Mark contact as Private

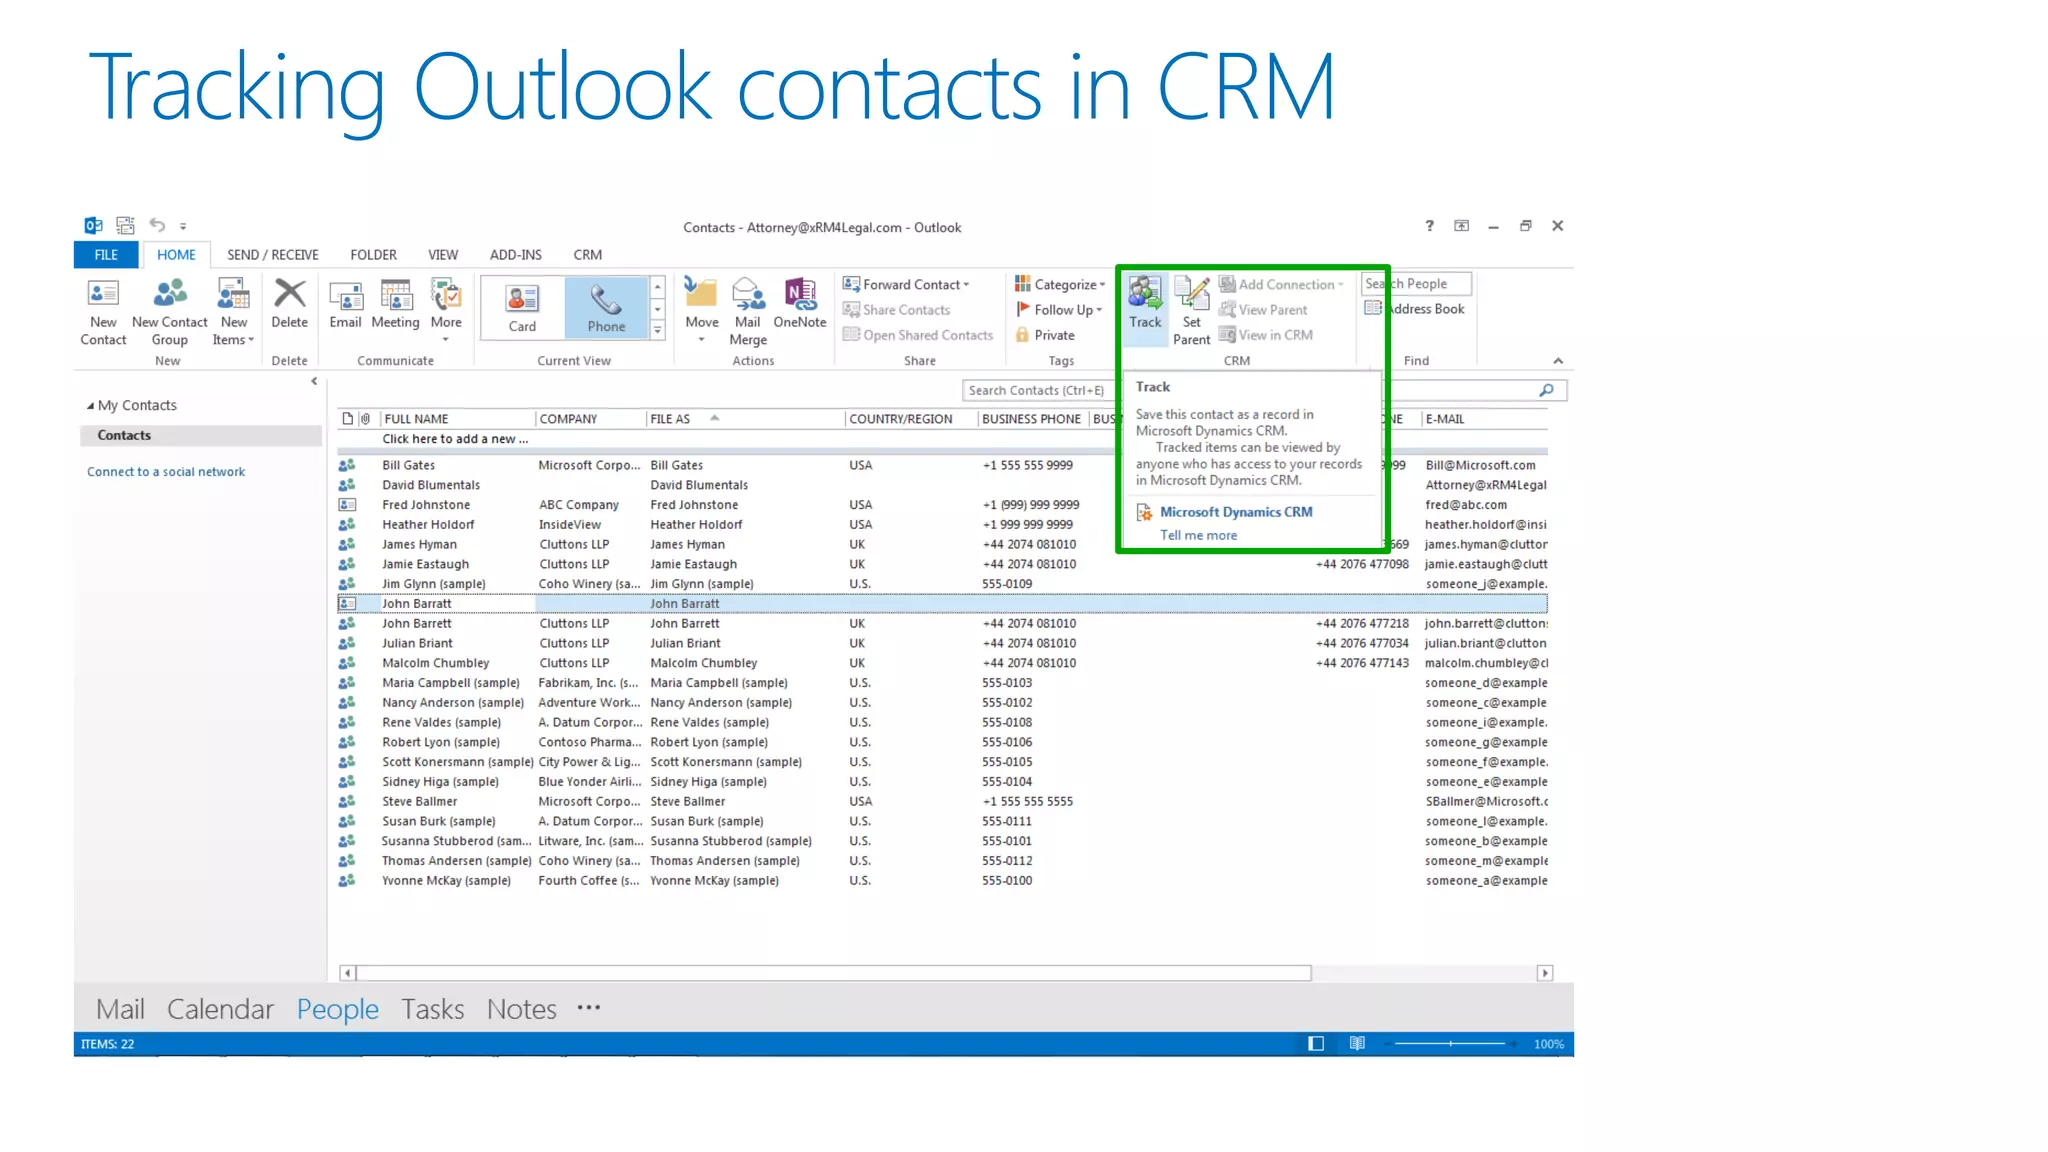pos(1045,335)
